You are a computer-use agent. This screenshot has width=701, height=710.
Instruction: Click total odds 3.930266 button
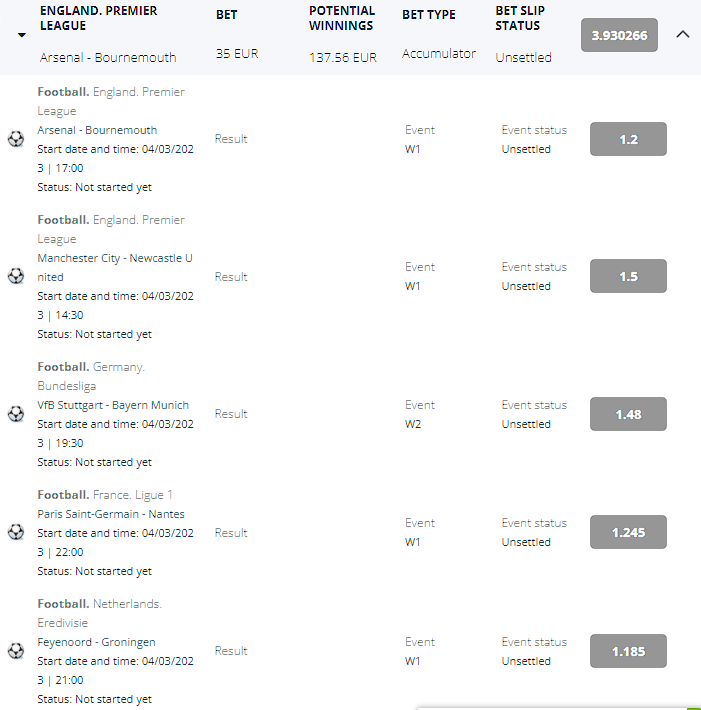click(x=619, y=35)
